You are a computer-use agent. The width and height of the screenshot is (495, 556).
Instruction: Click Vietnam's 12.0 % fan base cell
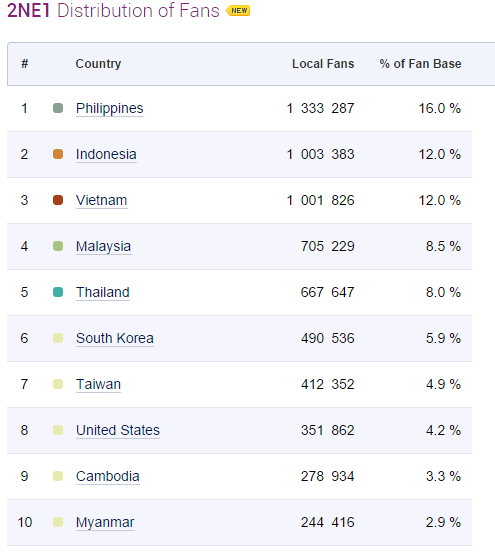[440, 200]
